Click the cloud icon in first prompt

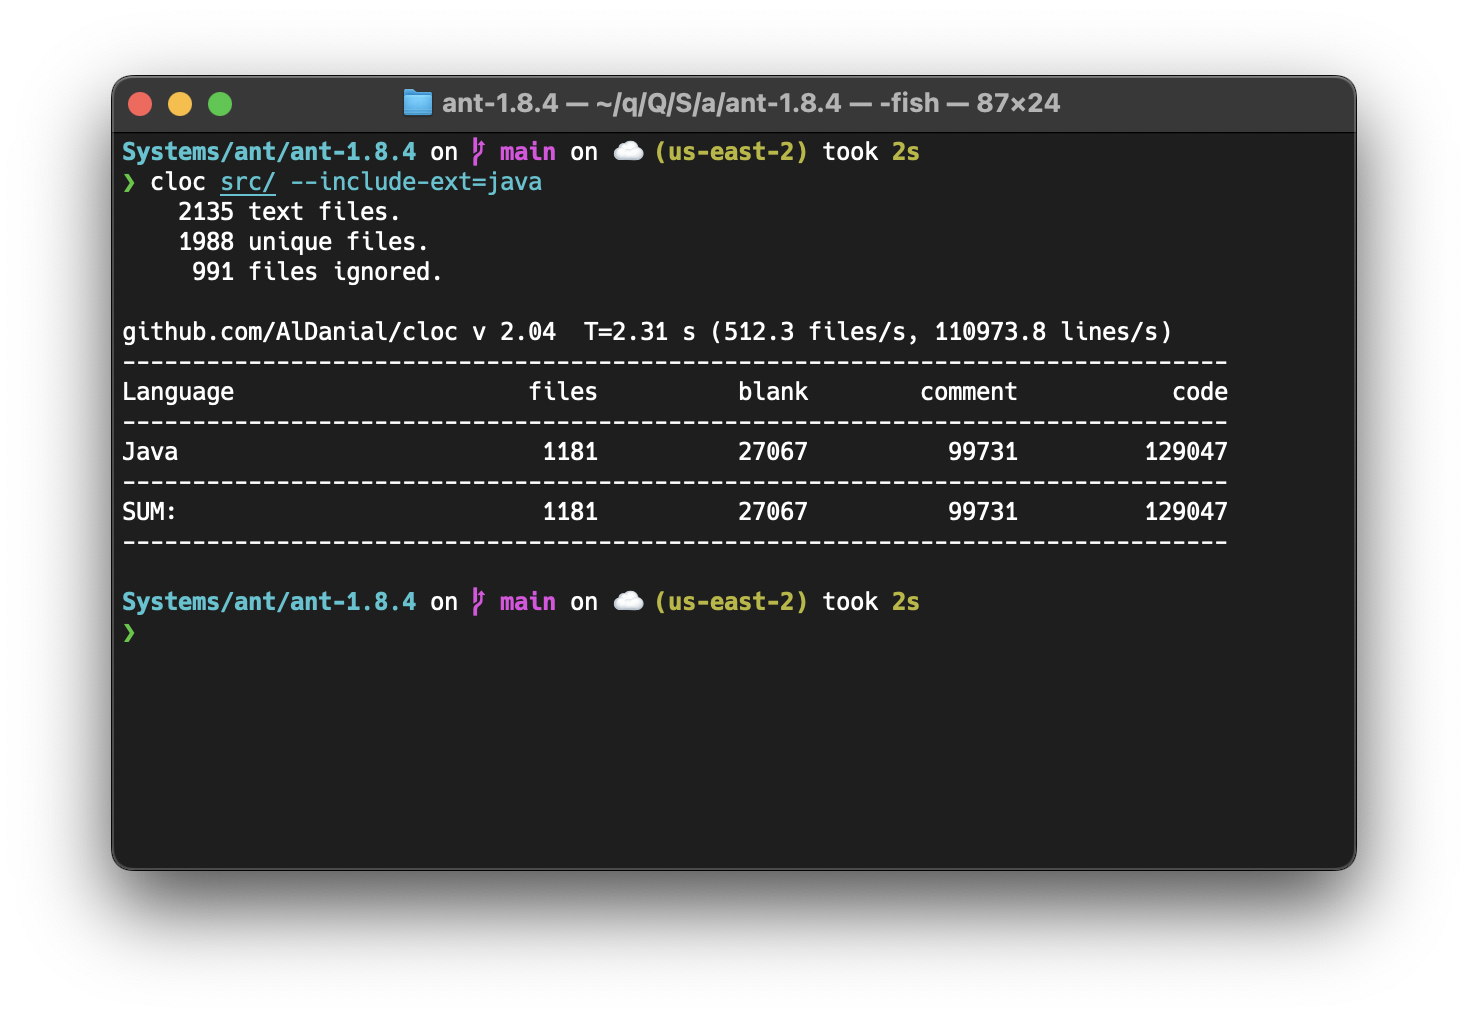pyautogui.click(x=628, y=151)
